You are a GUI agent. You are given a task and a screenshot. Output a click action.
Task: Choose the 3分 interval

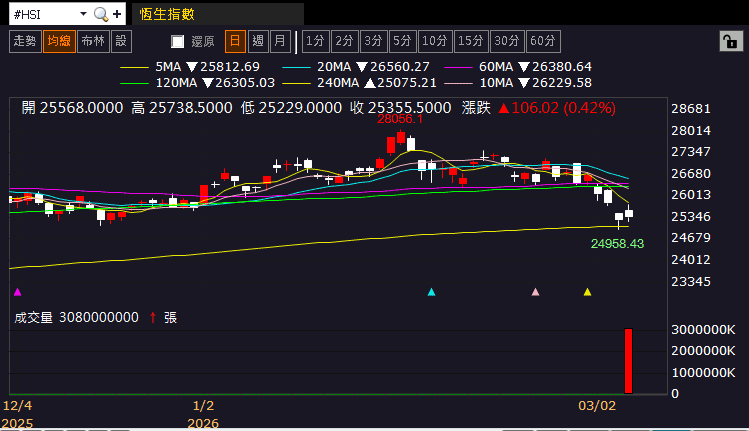coord(374,42)
